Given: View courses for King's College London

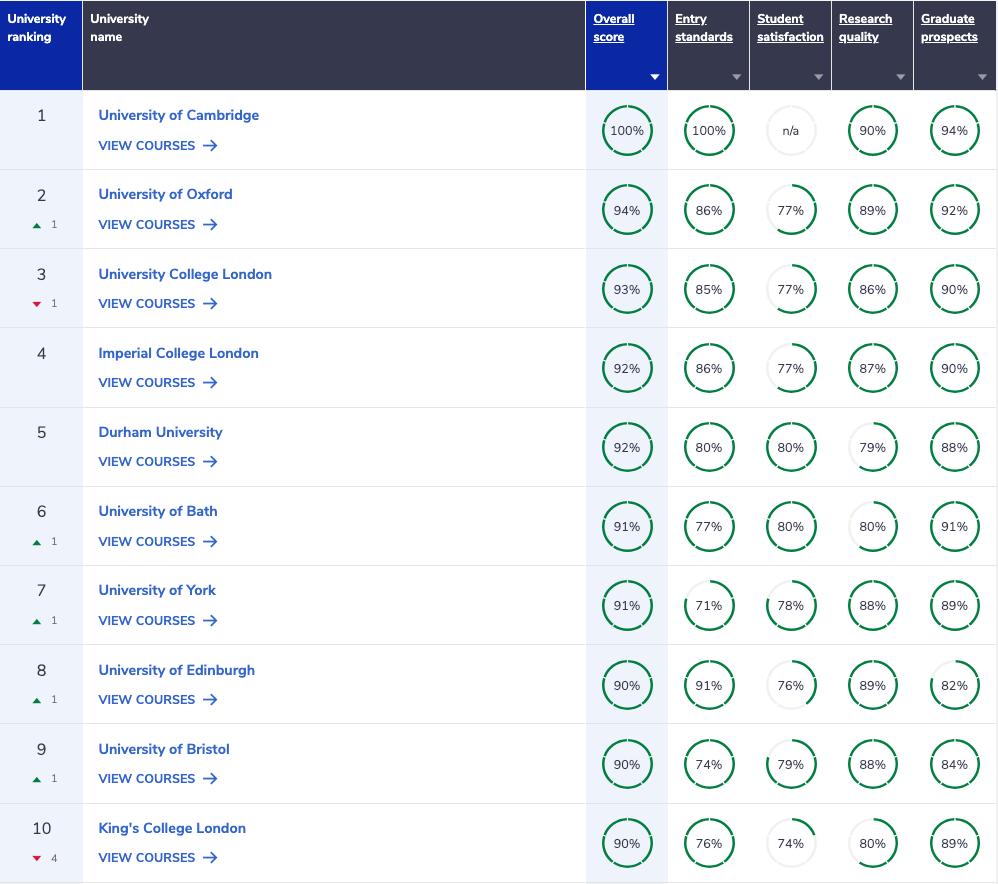Looking at the screenshot, I should click(x=158, y=857).
